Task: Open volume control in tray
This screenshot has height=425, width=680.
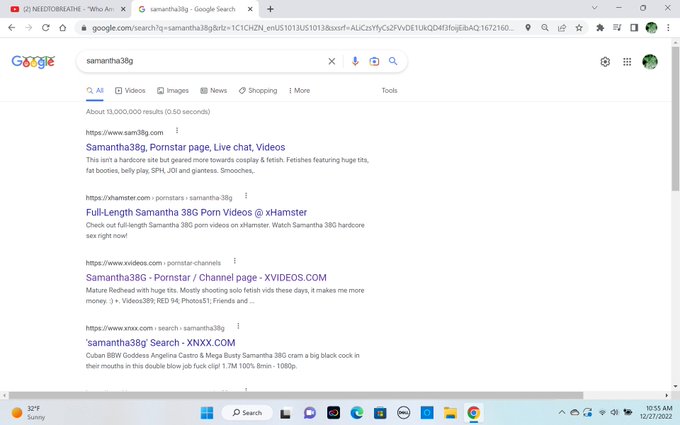Action: [614, 412]
